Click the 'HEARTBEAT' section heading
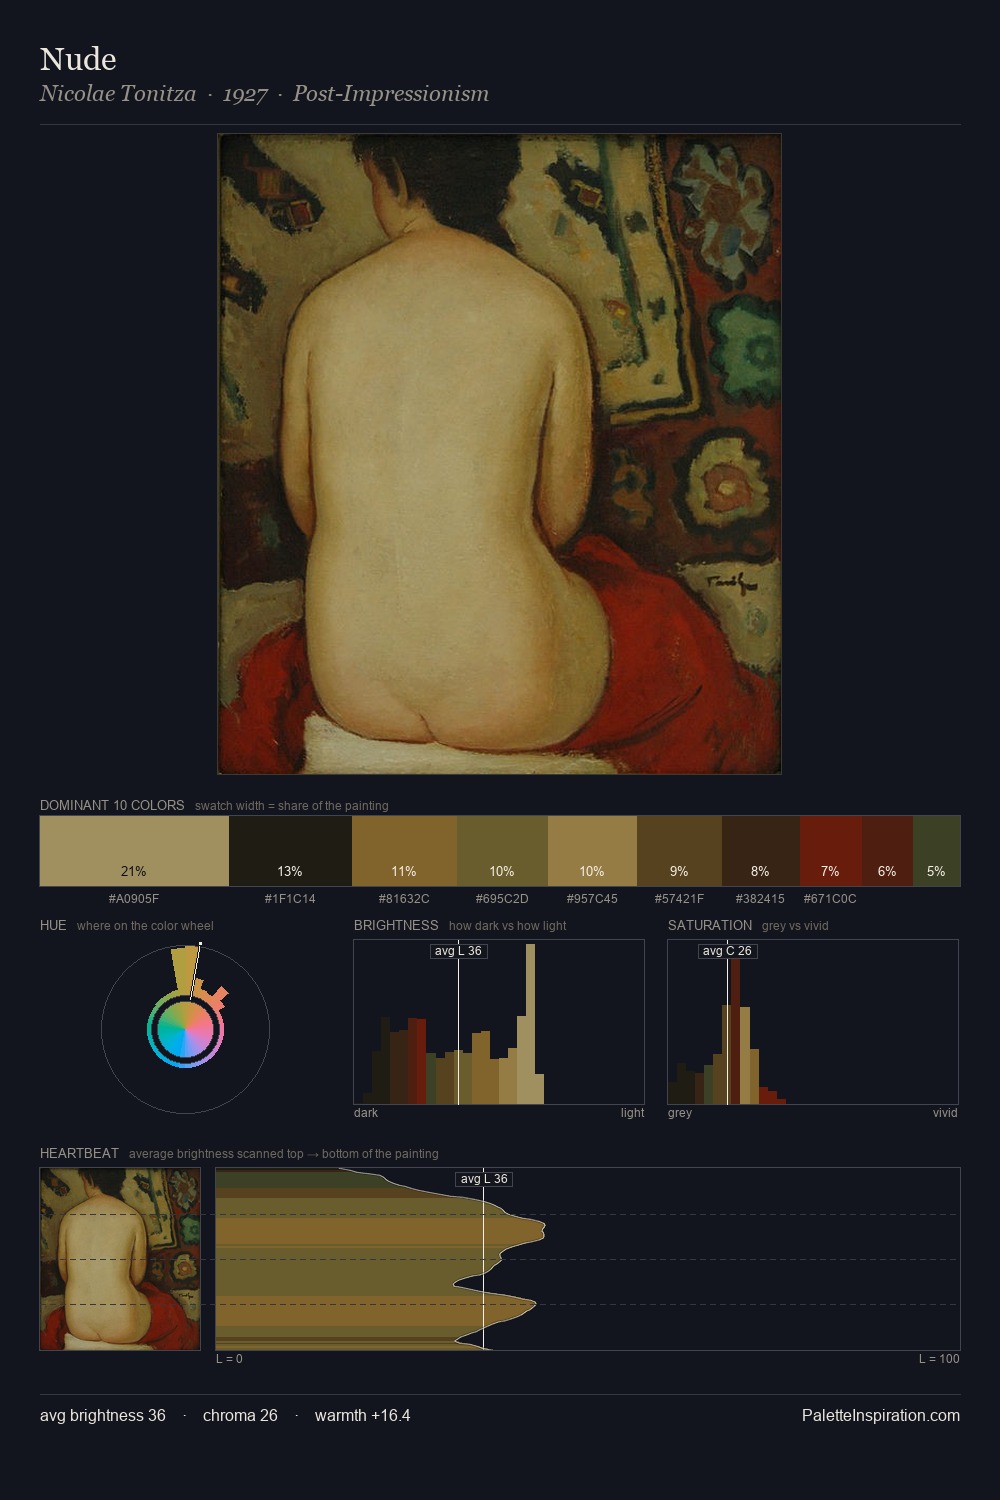This screenshot has height=1500, width=1000. pos(79,1153)
